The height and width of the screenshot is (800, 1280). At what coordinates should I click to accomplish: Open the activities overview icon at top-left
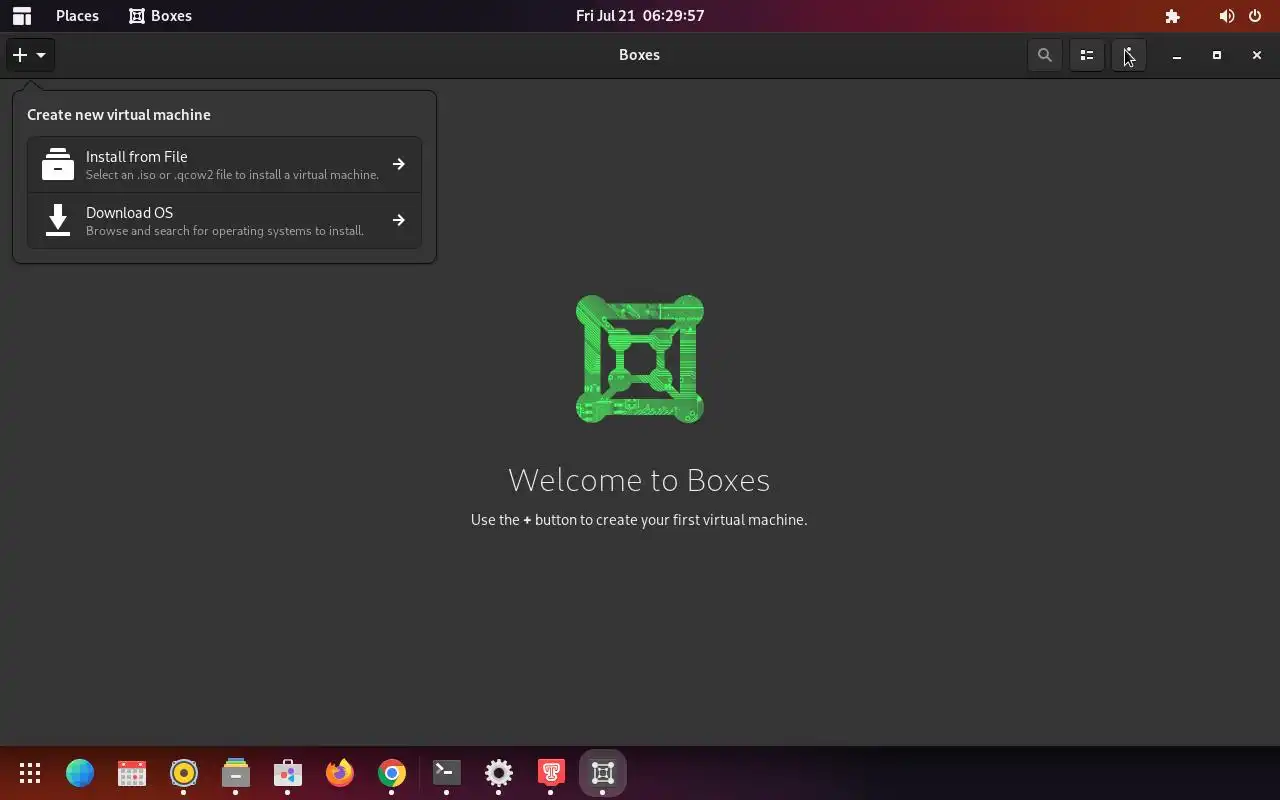coord(21,16)
